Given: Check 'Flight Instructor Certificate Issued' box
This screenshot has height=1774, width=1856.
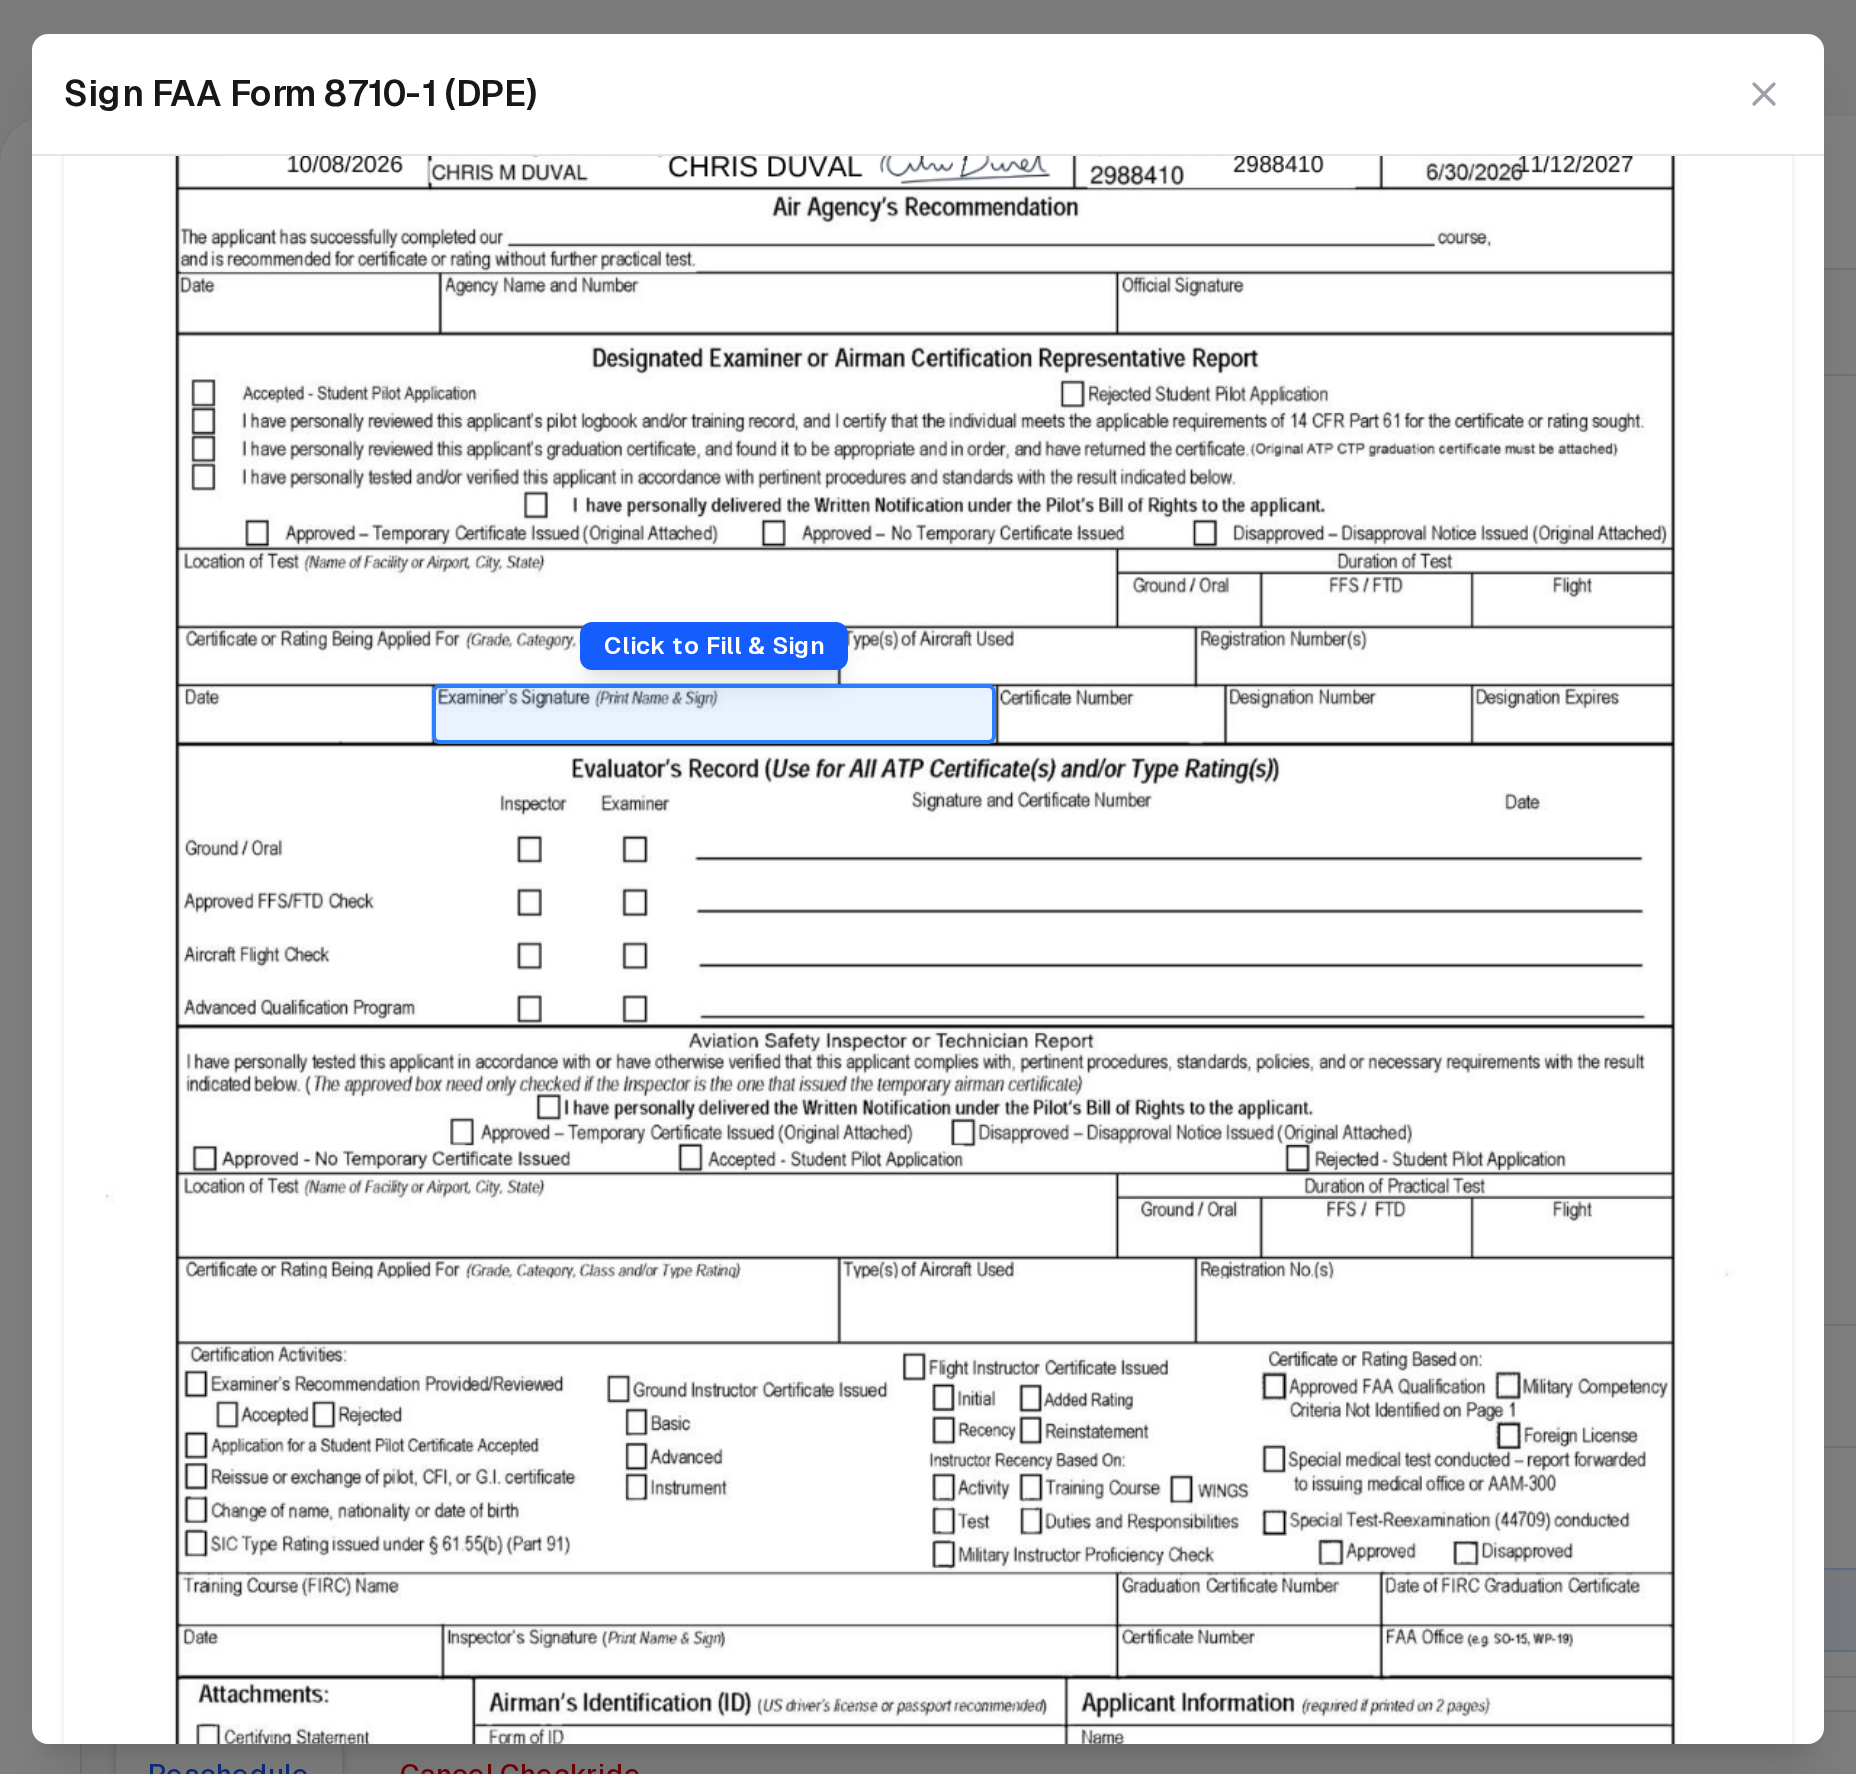Looking at the screenshot, I should [914, 1367].
